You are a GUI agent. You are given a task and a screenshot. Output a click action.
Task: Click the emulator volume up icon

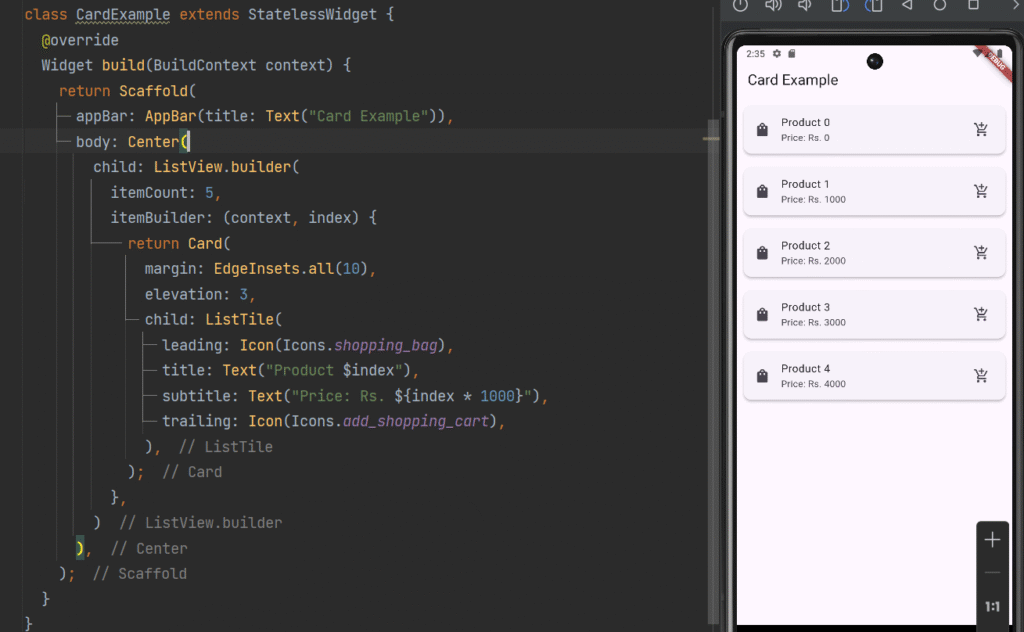point(773,5)
